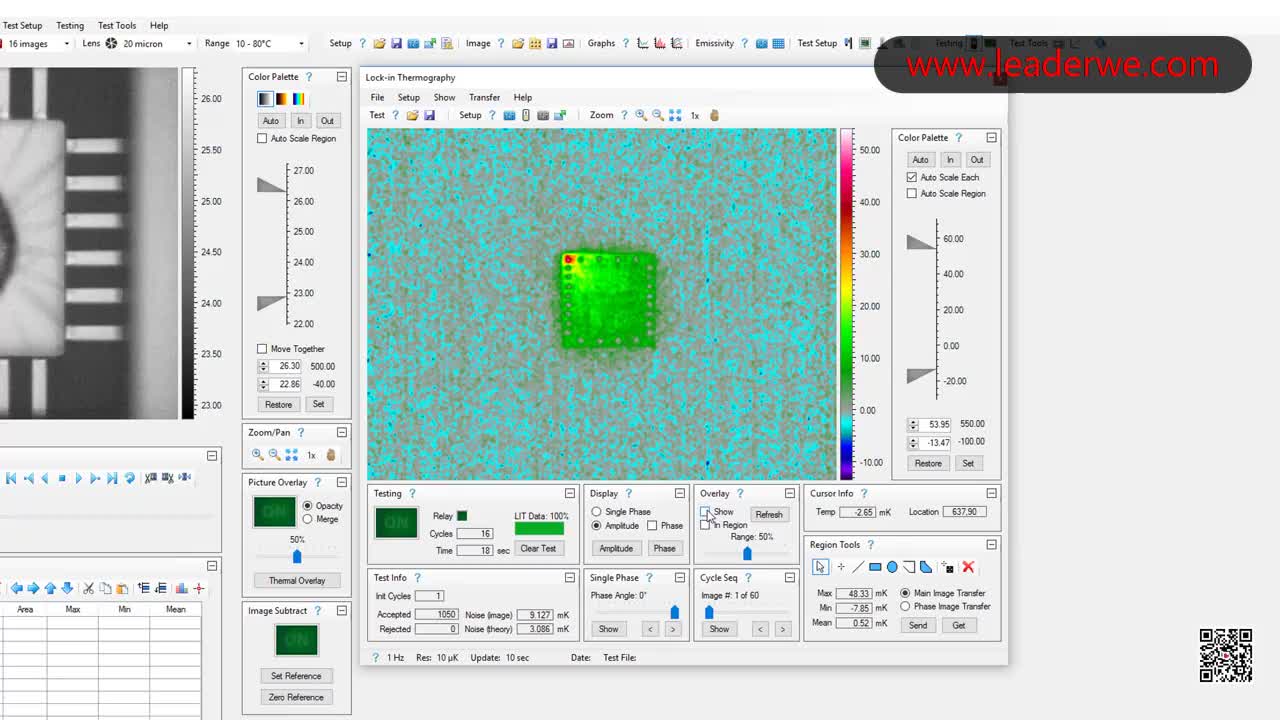
Task: Jump to the first frame of playback
Action: click(11, 478)
